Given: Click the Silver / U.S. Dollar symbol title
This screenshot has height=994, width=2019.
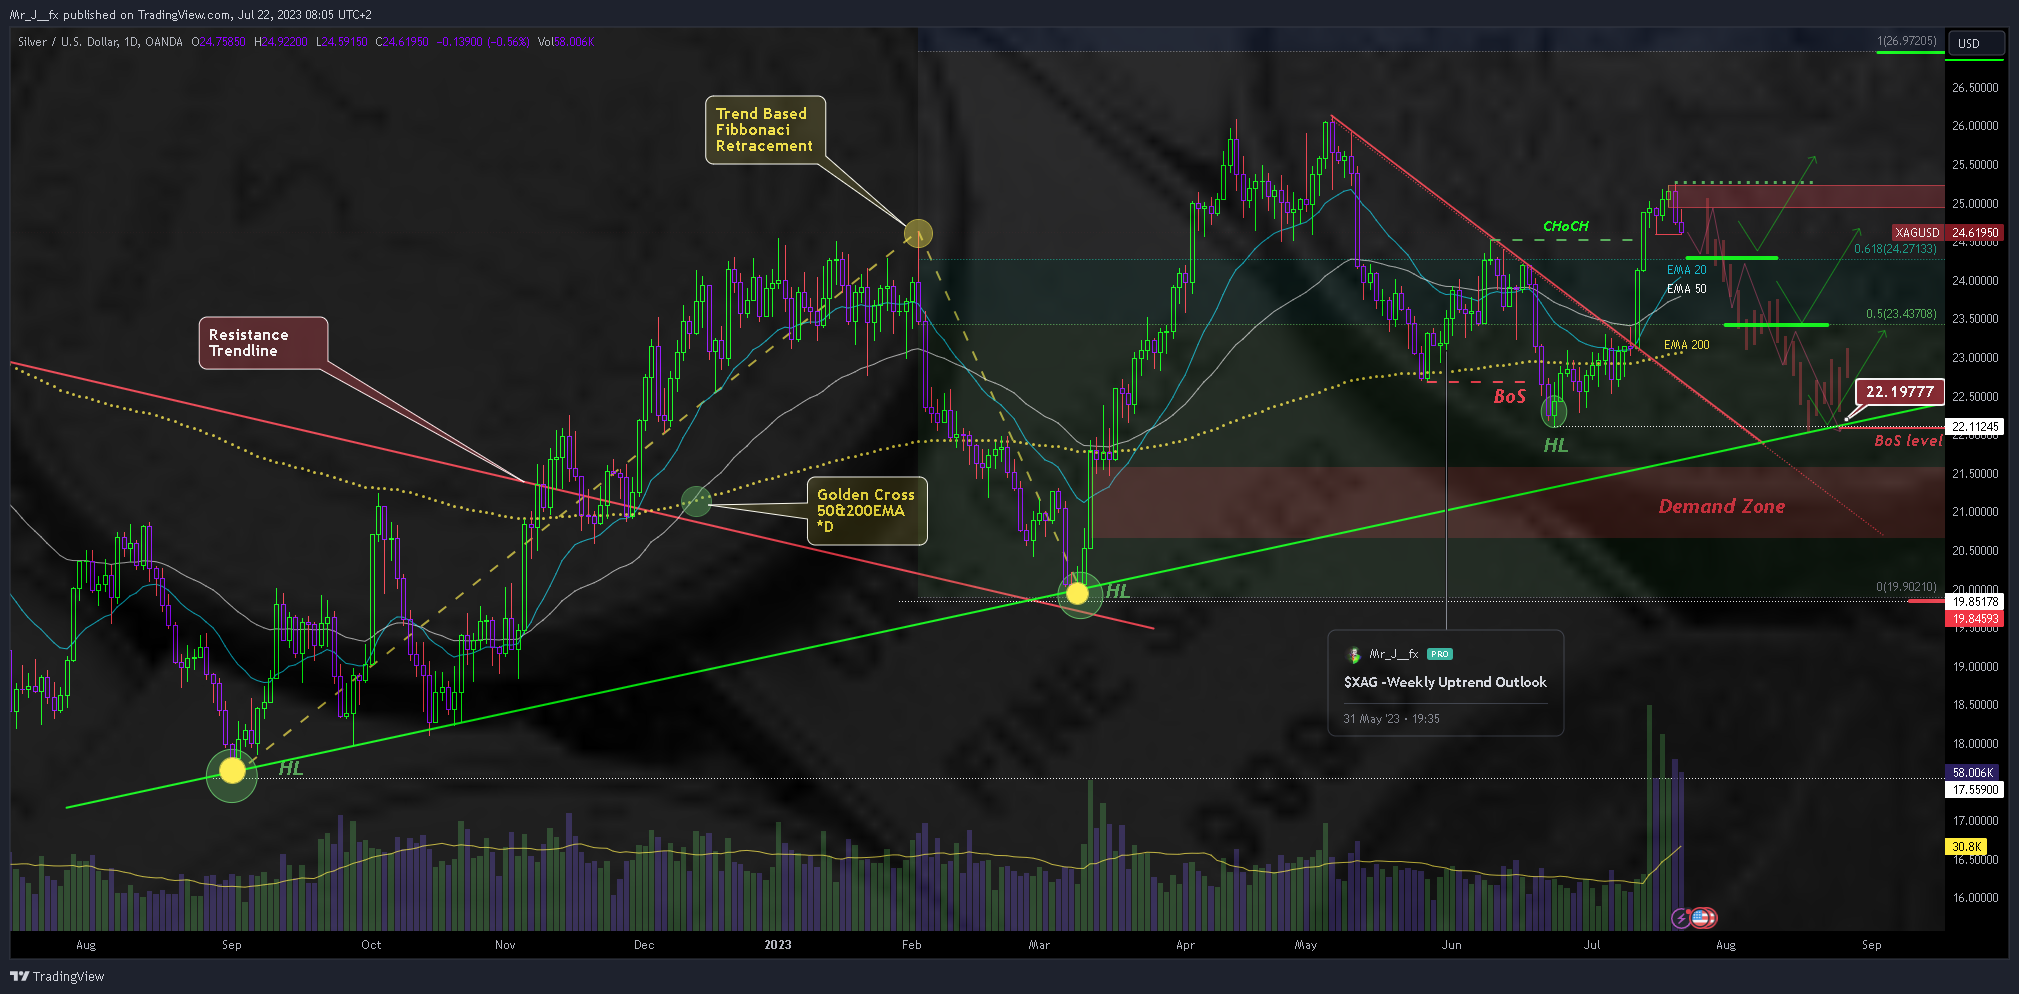Looking at the screenshot, I should [x=100, y=42].
